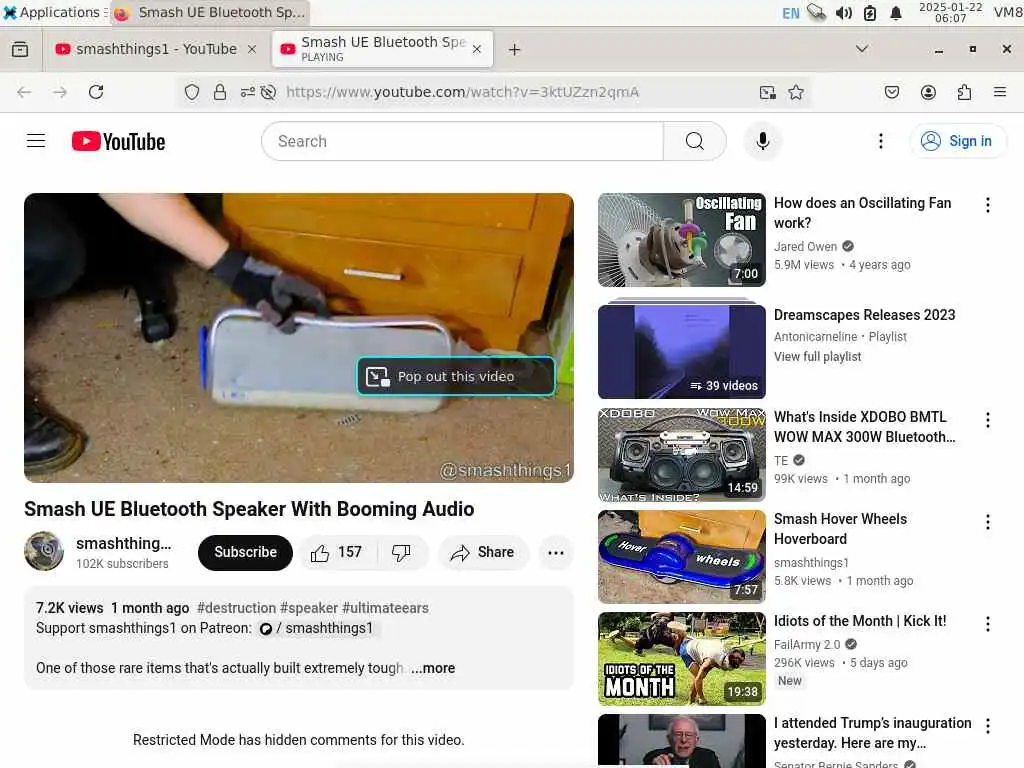This screenshot has height=768, width=1024.
Task: Open #destruction hashtag link
Action: click(236, 608)
